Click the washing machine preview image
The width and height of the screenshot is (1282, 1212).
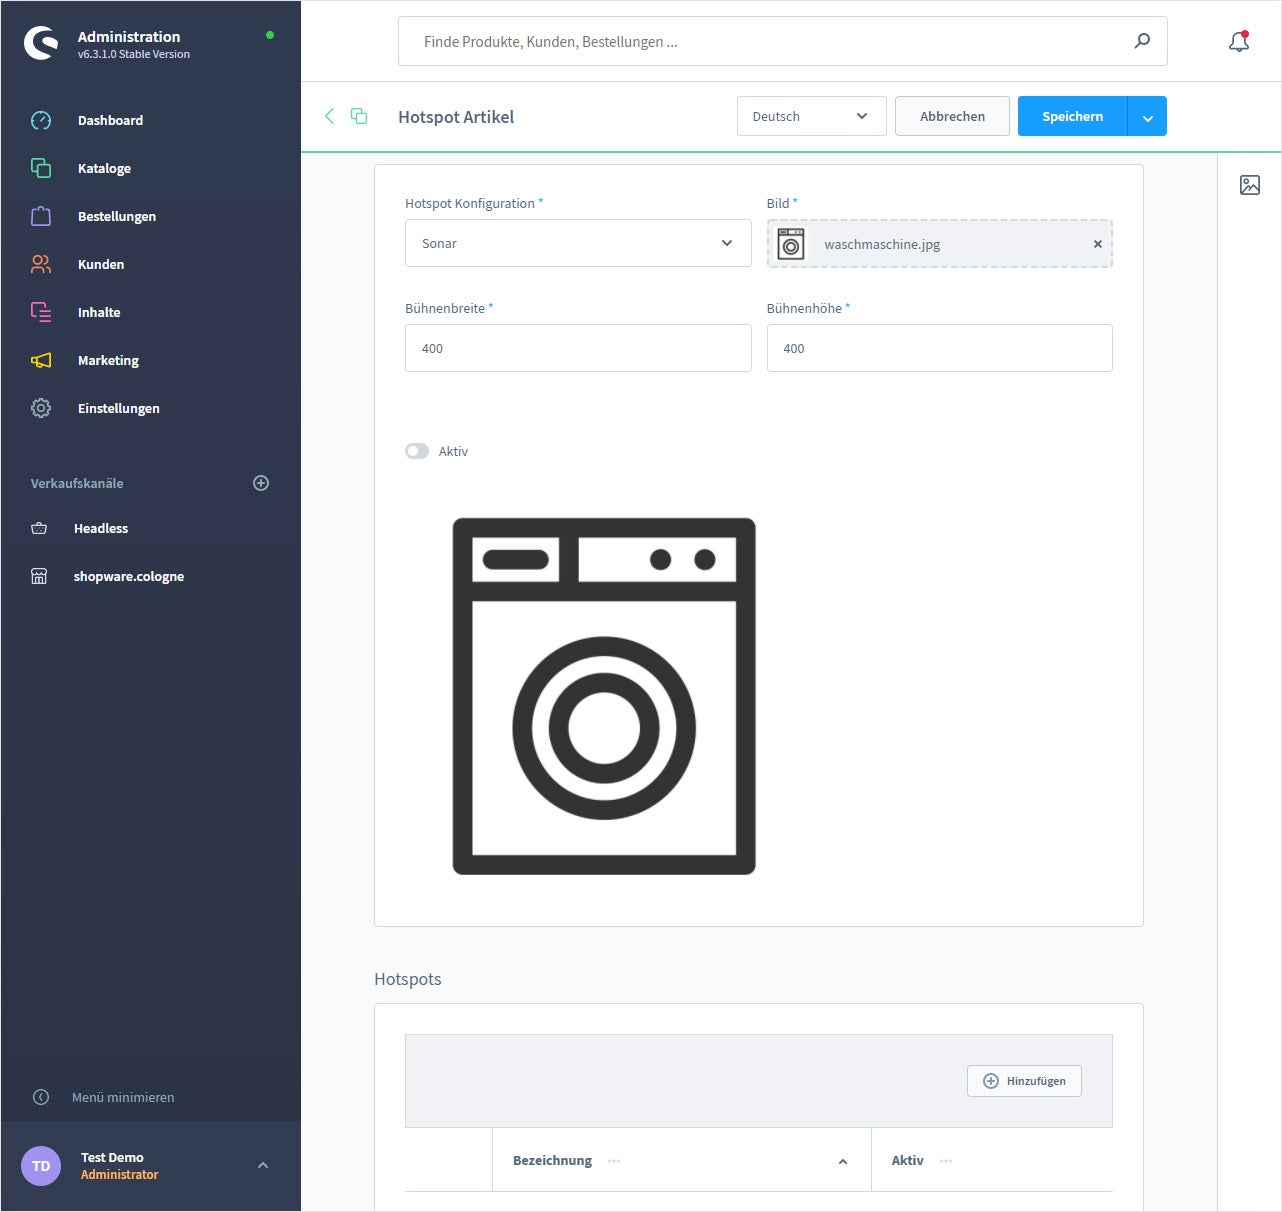tap(604, 696)
